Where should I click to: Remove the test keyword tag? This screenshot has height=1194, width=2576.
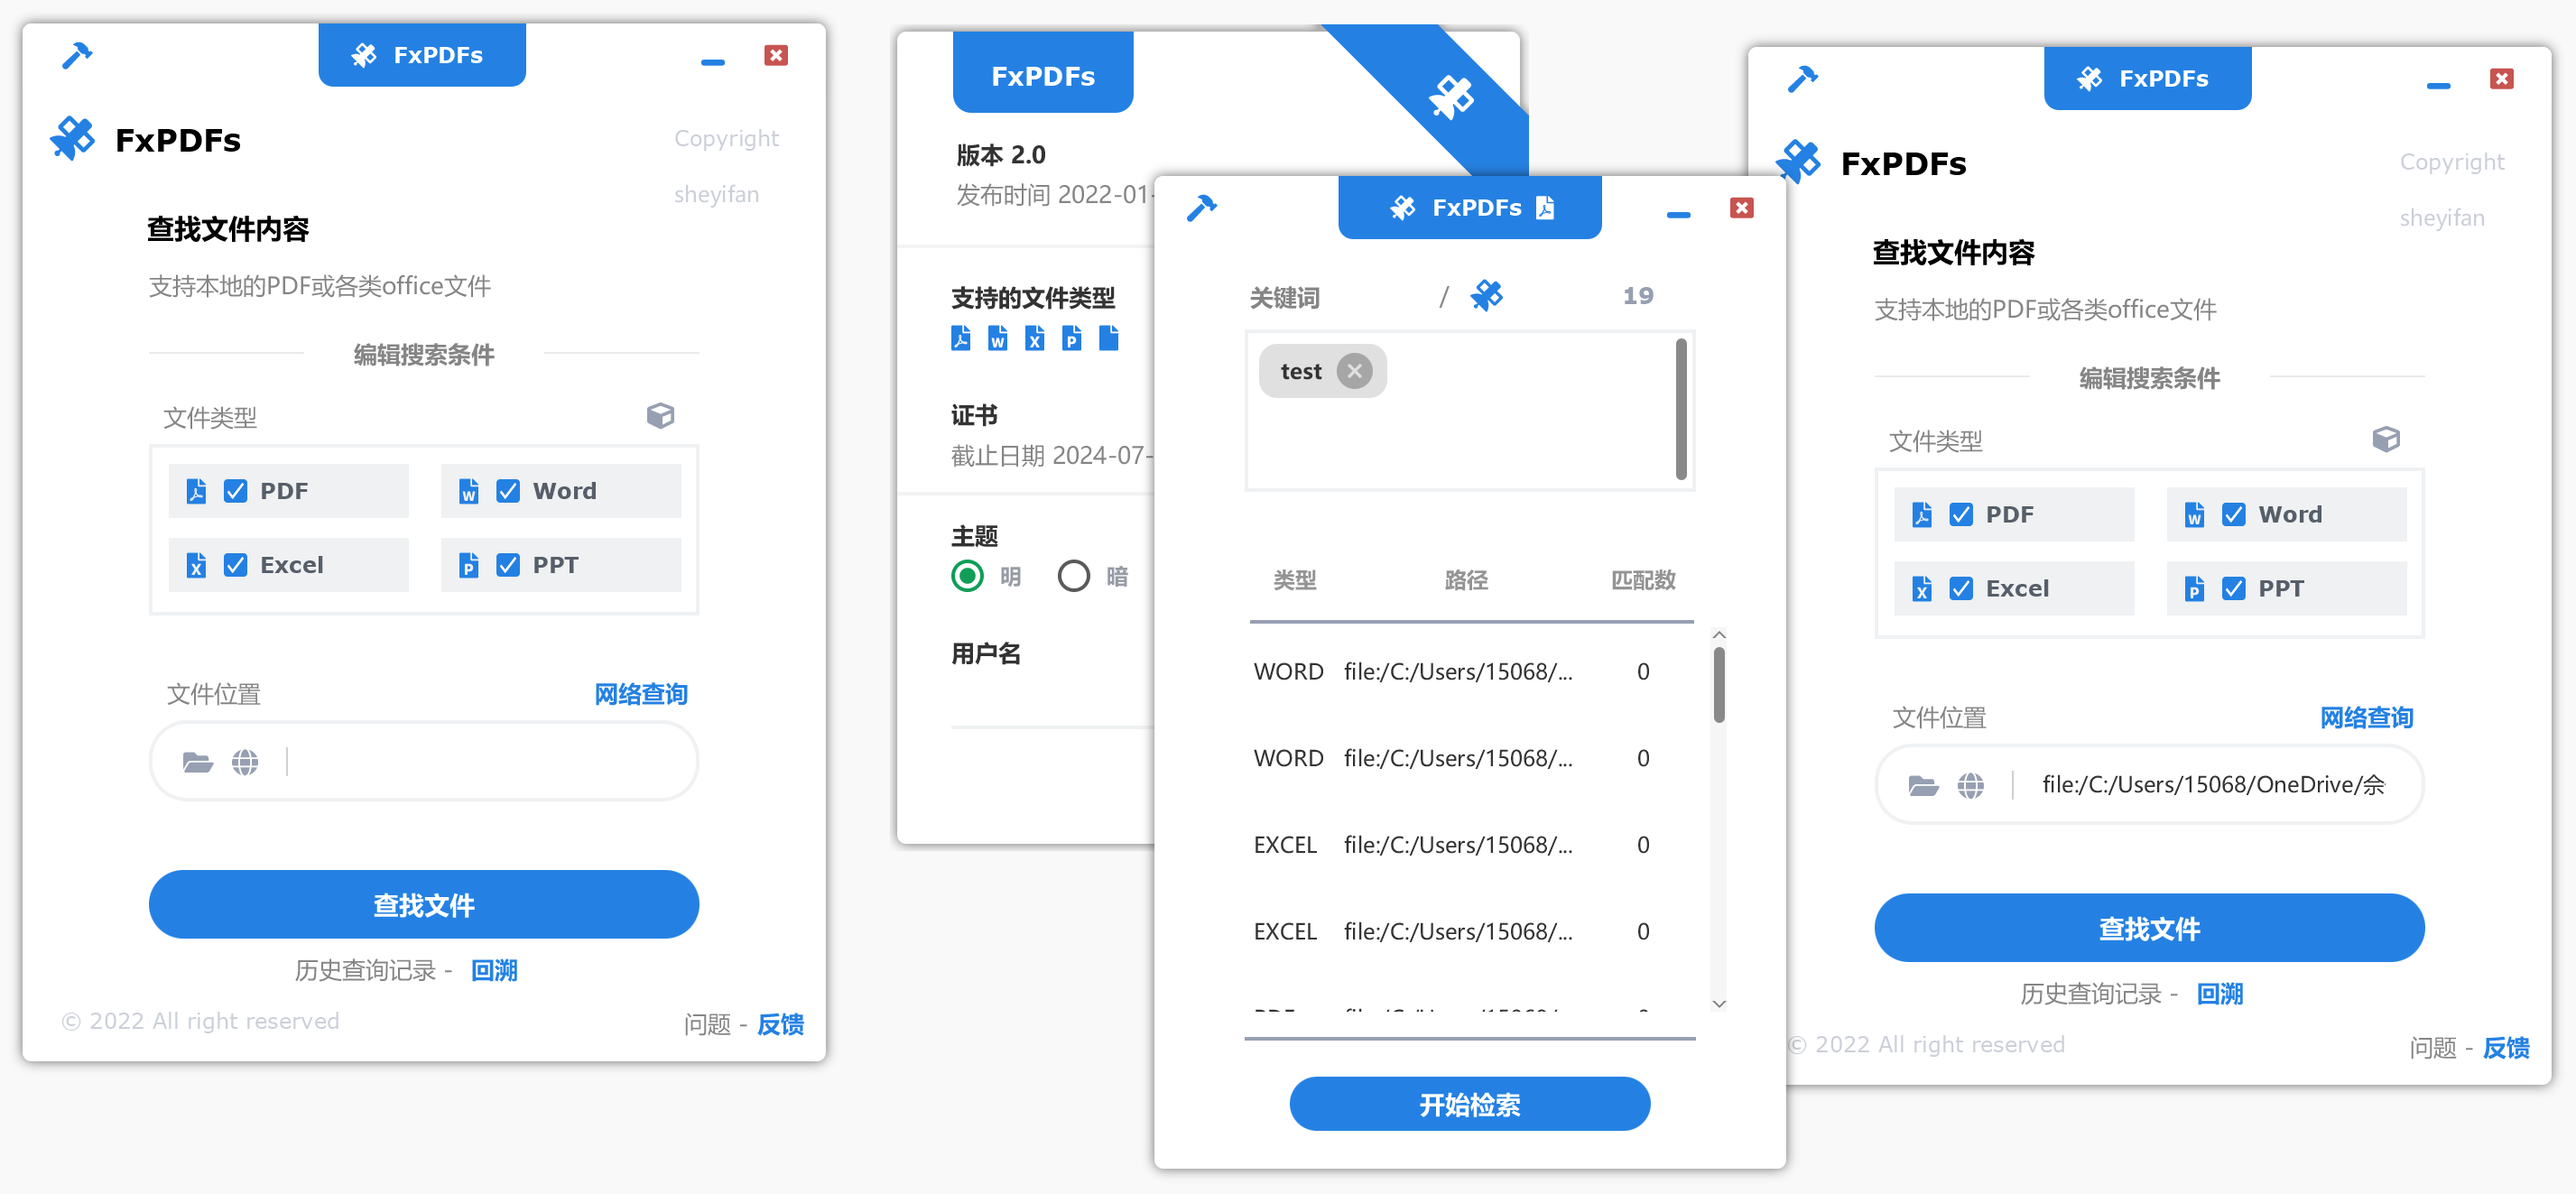[x=1354, y=371]
